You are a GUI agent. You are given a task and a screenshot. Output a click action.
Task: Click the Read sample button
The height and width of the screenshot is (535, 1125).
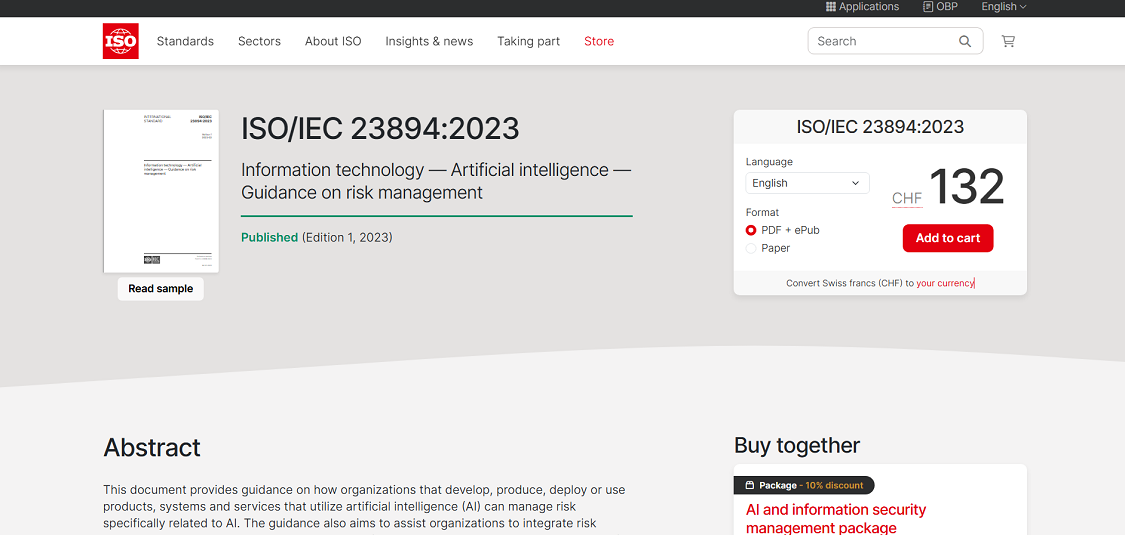click(x=161, y=289)
